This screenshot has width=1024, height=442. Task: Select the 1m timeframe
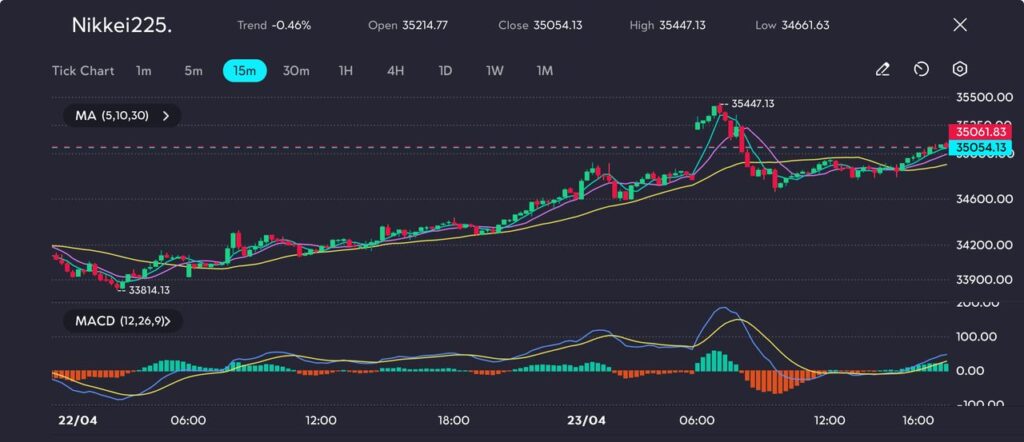tap(144, 71)
